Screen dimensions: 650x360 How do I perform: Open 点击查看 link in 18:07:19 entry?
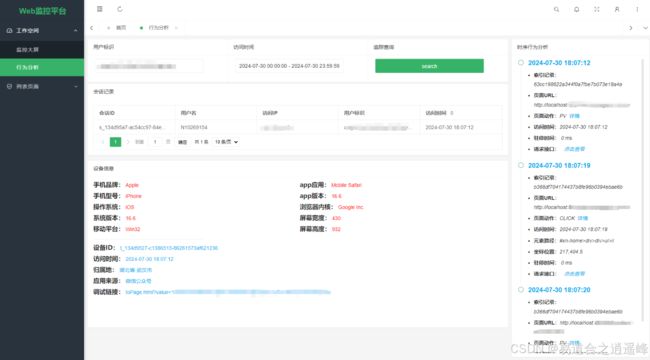[574, 274]
